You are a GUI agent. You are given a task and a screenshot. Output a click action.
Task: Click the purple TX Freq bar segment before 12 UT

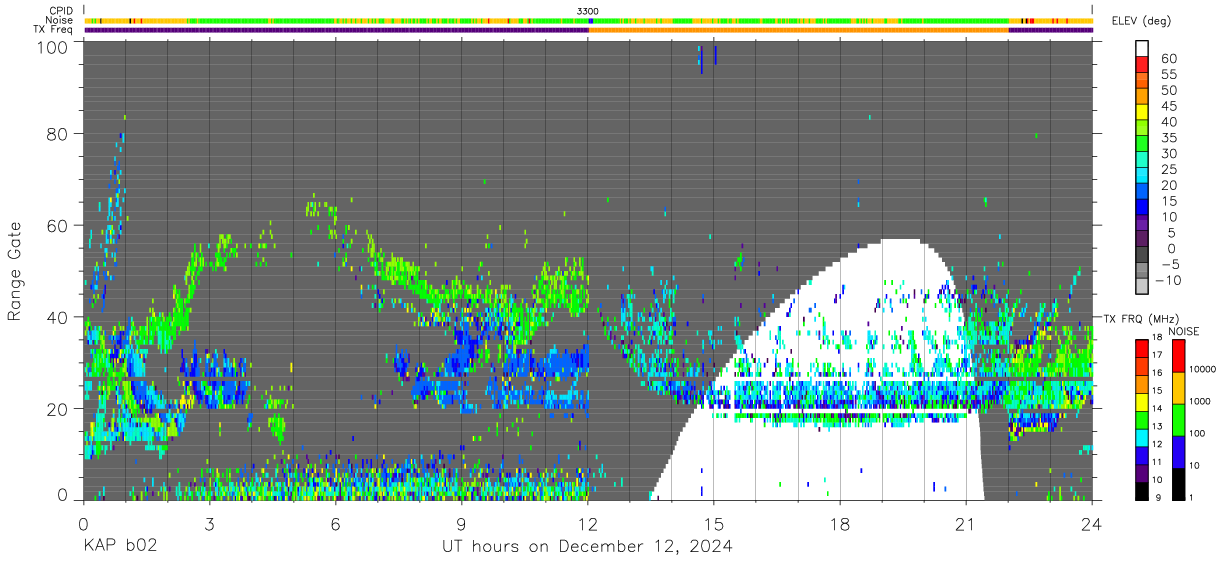(x=336, y=30)
